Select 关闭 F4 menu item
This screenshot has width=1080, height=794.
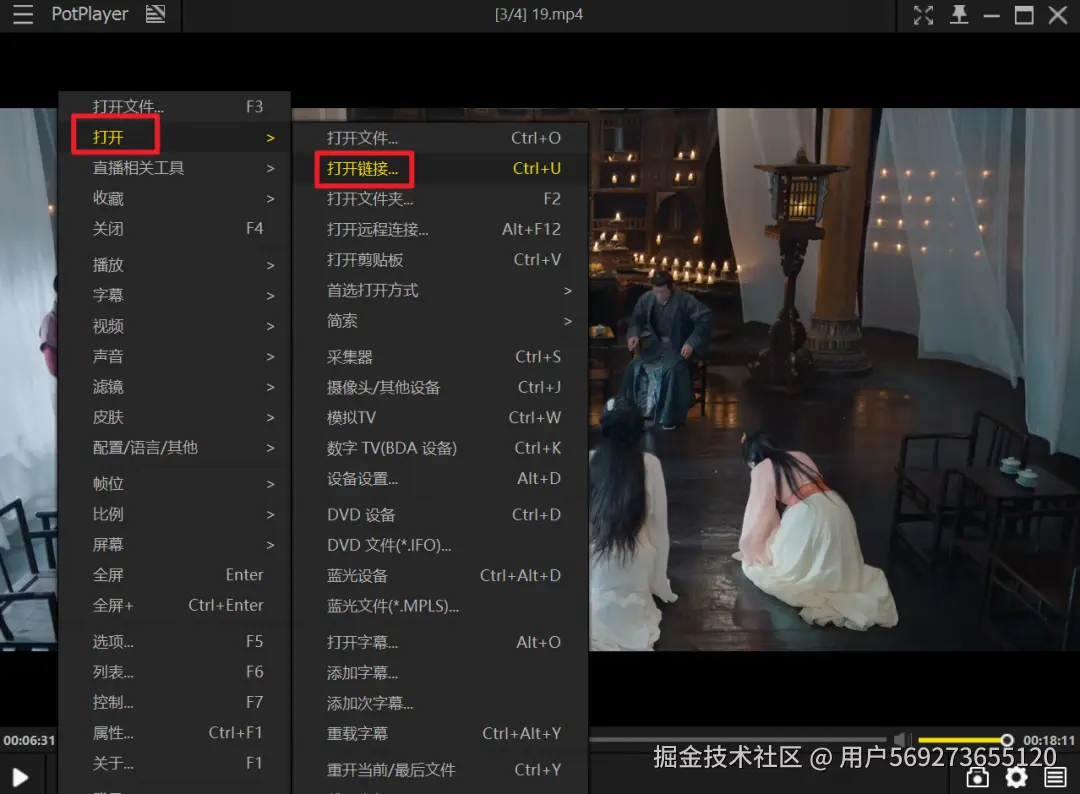[175, 229]
